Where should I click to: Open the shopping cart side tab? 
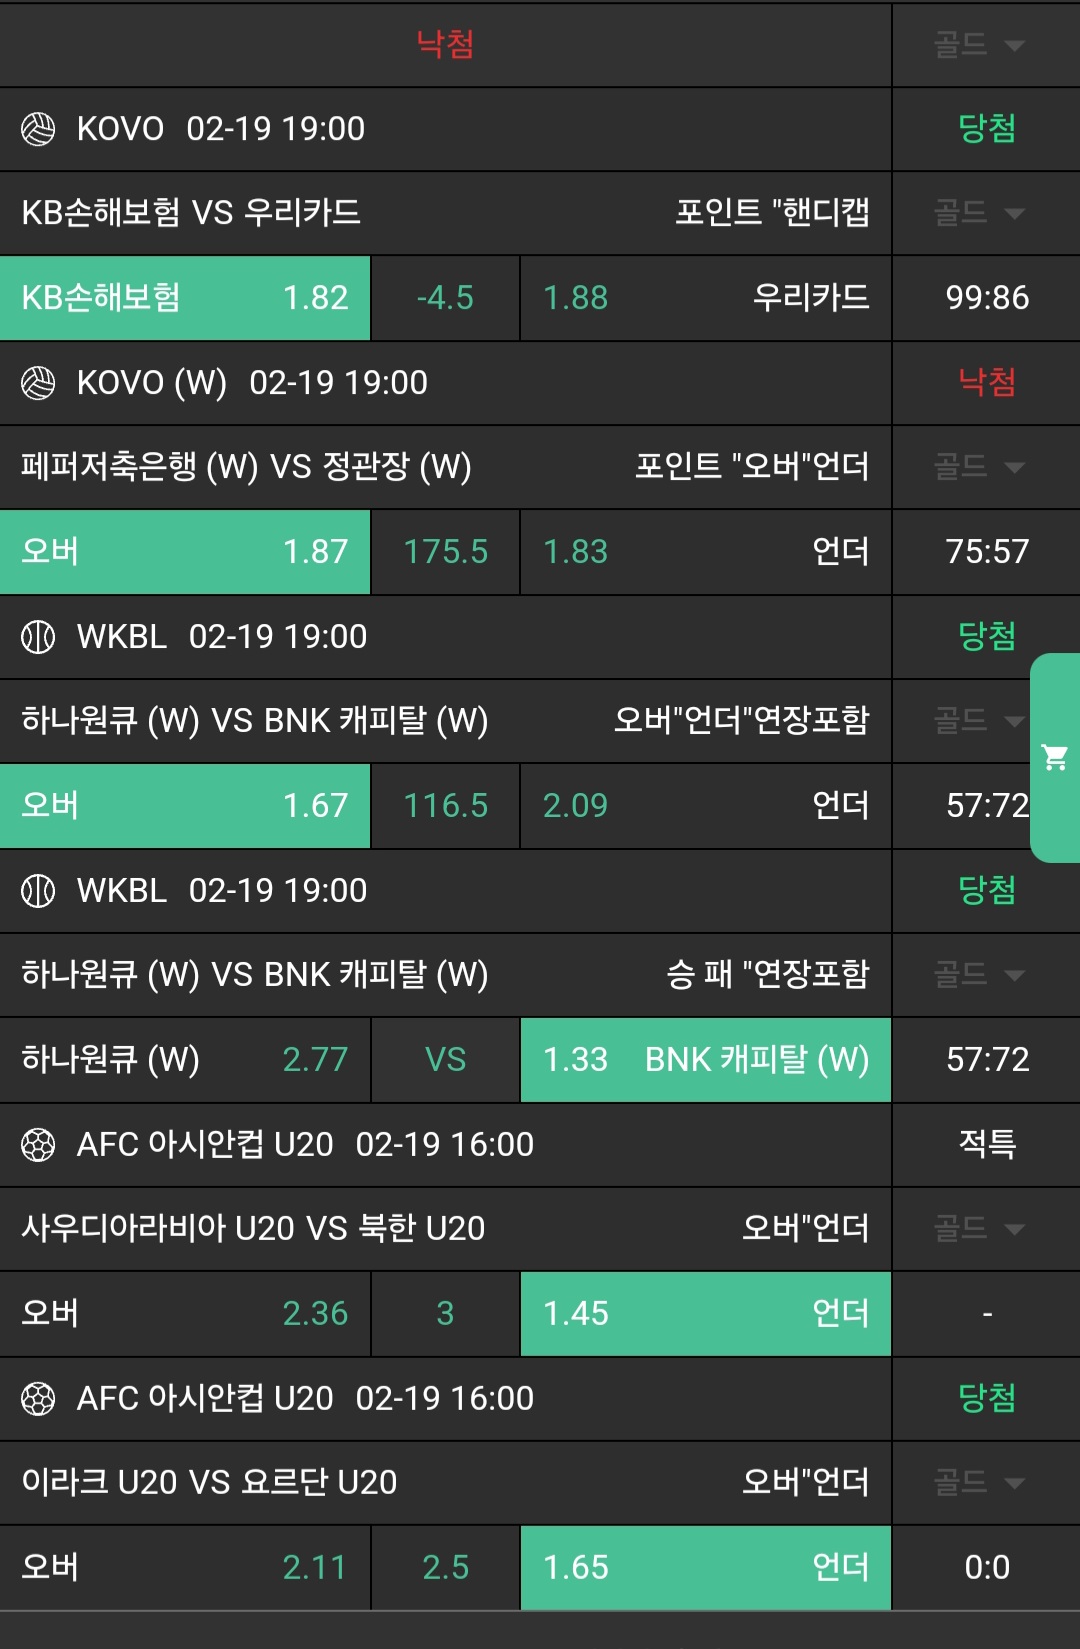(1055, 758)
